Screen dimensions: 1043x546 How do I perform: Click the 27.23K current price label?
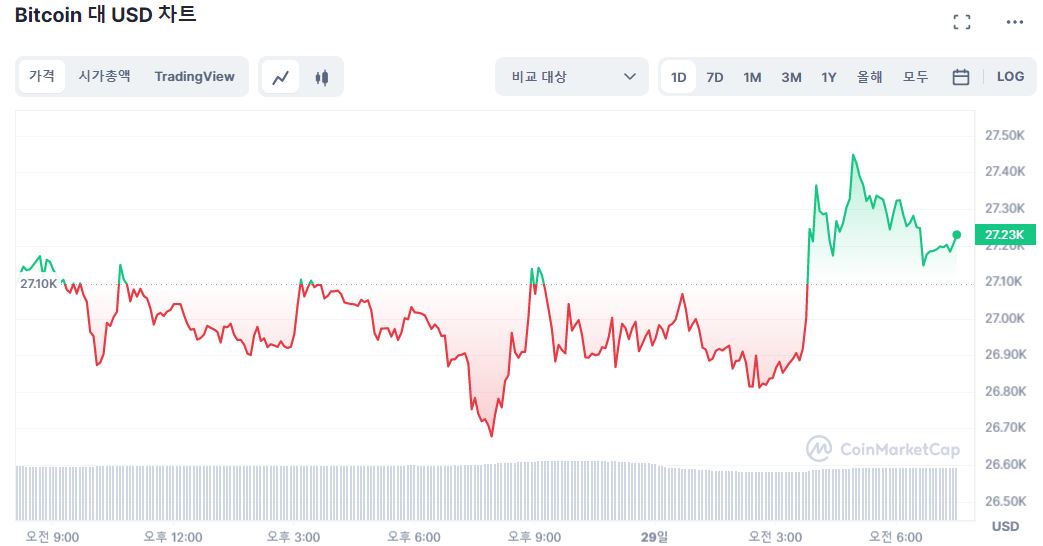click(x=1005, y=235)
